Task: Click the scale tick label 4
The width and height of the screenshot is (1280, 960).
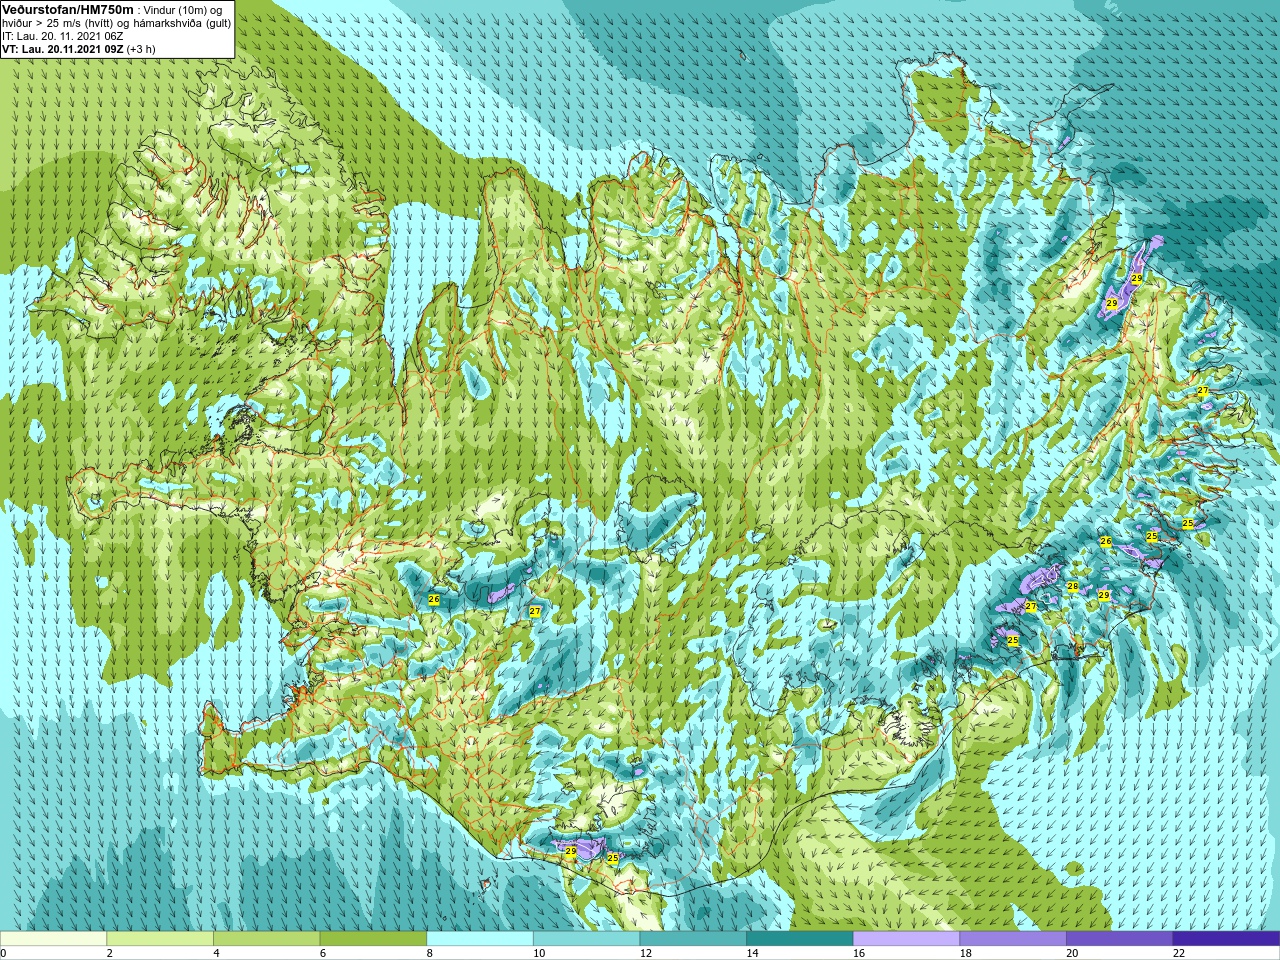Action: point(216,953)
